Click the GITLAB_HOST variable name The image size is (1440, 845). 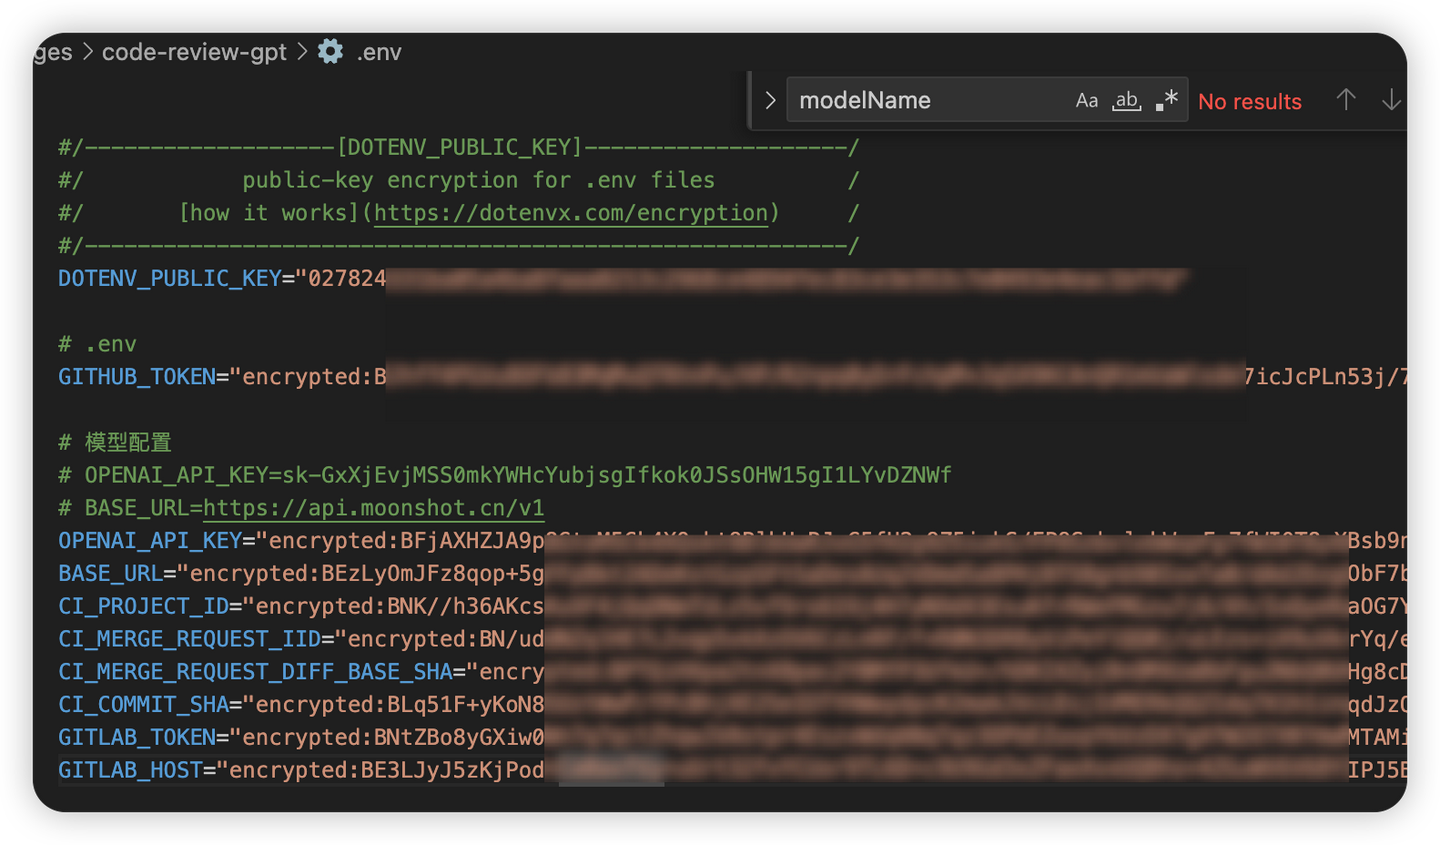[x=130, y=770]
